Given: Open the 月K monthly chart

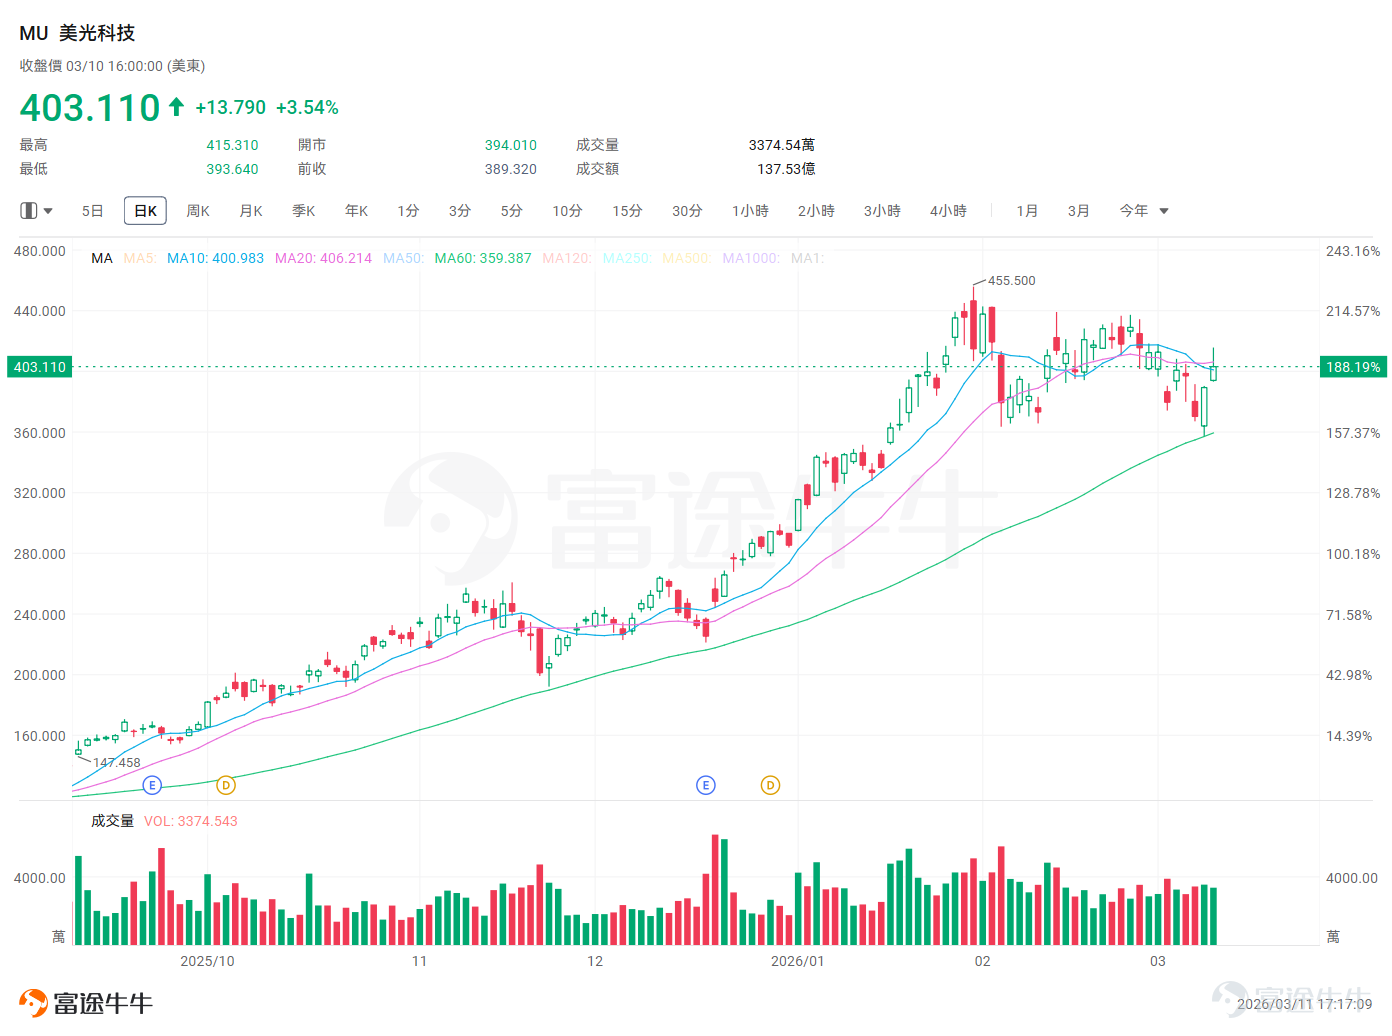Looking at the screenshot, I should [251, 211].
